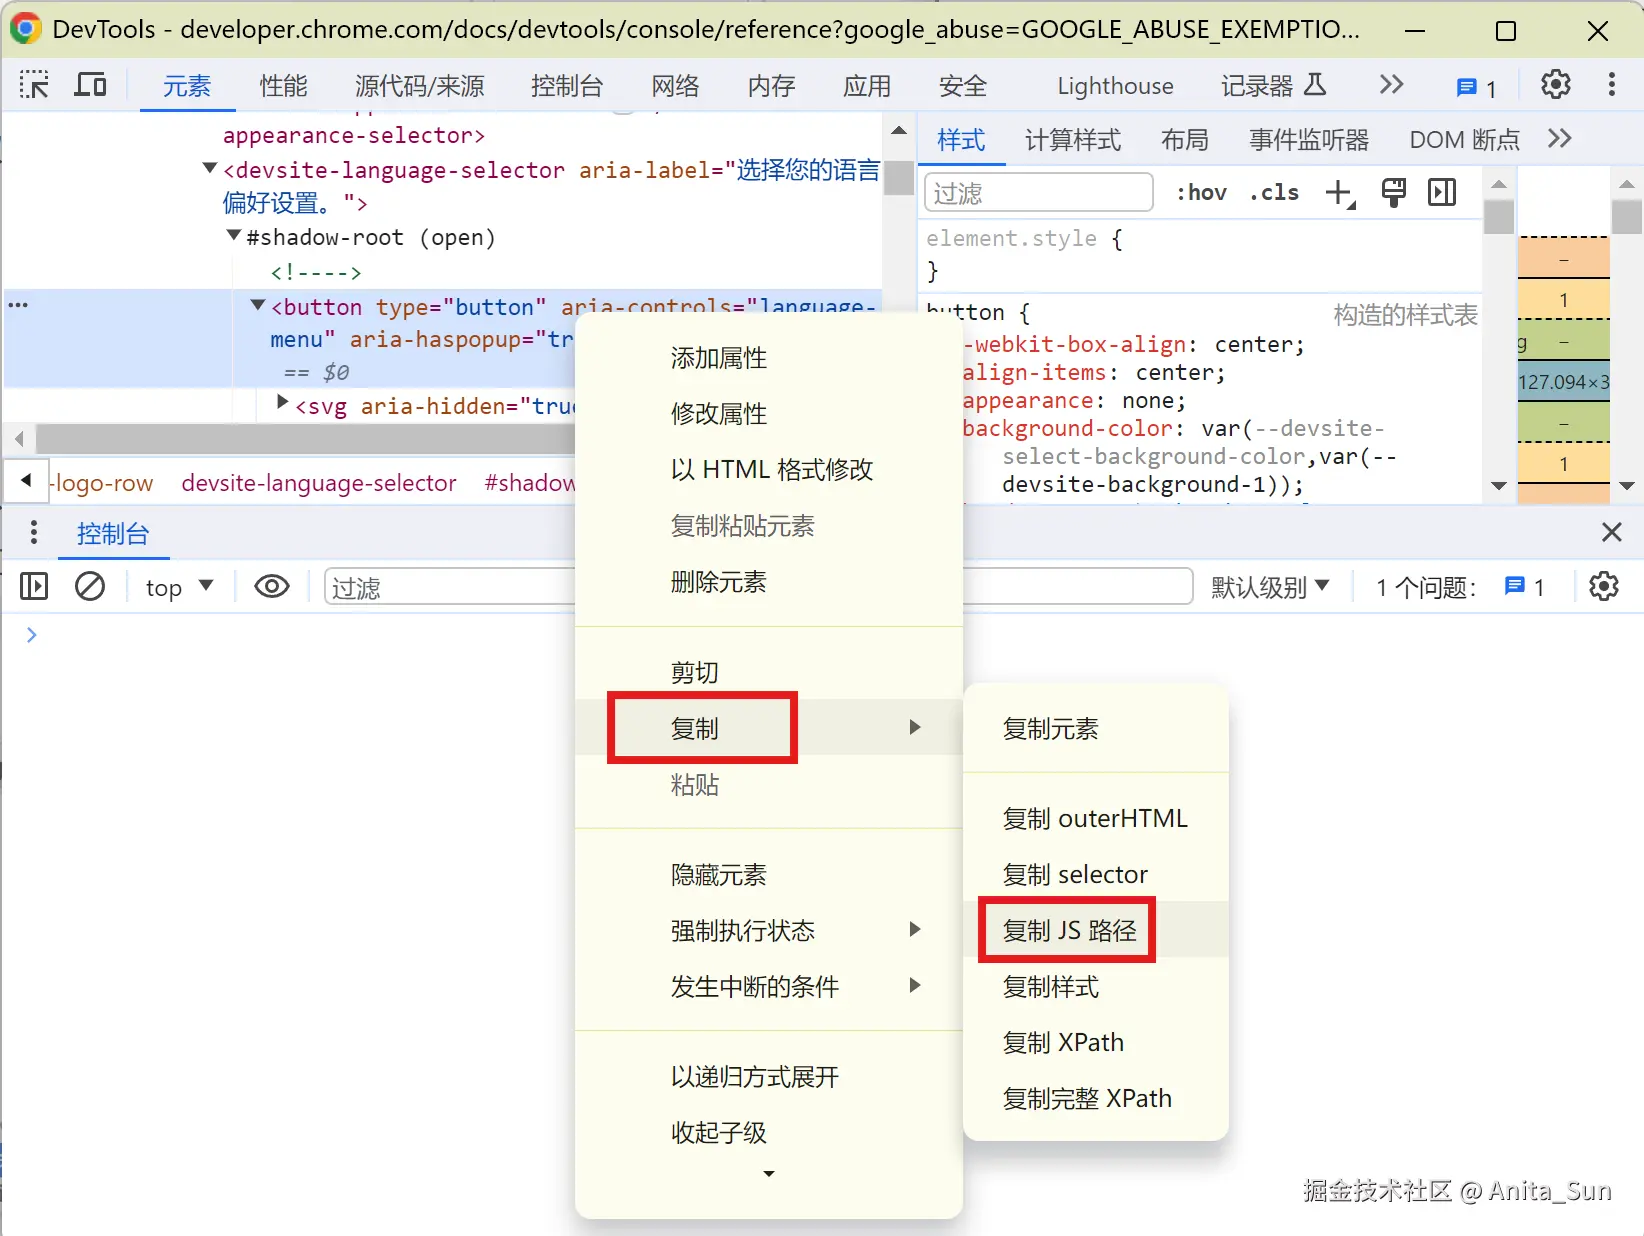Choose 修改属性 from the context menu
This screenshot has width=1644, height=1236.
(x=769, y=414)
